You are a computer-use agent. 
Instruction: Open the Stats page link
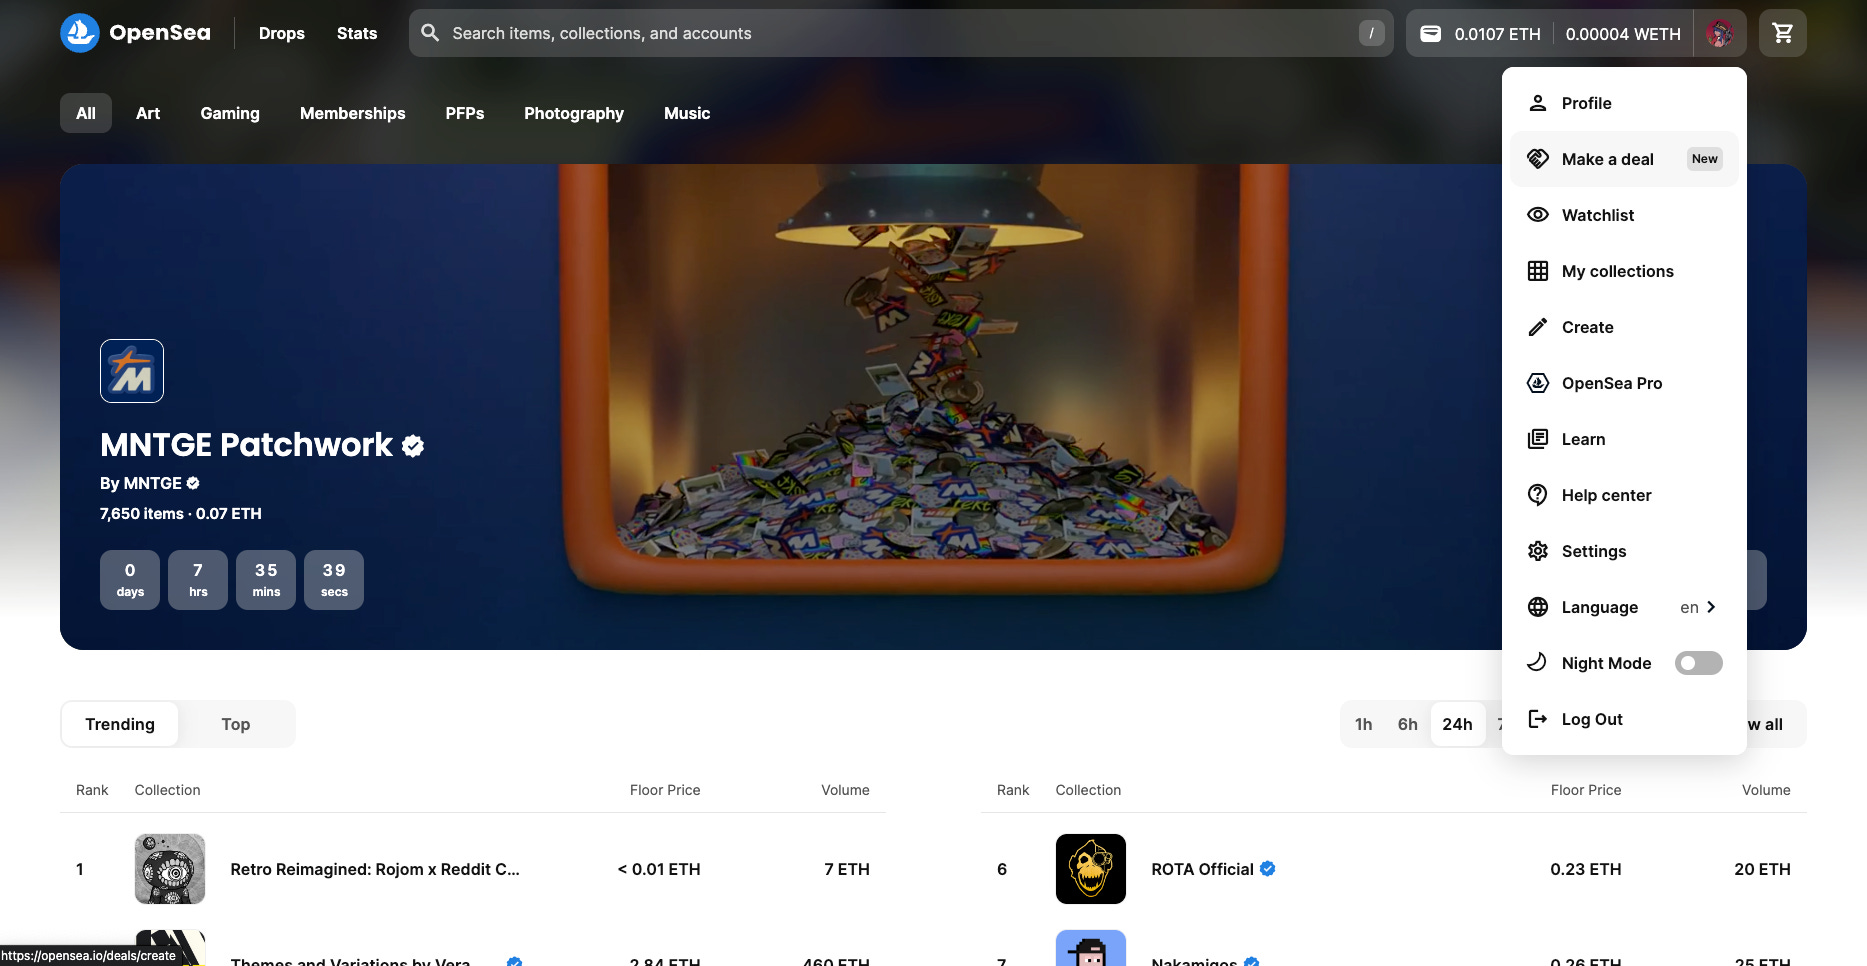[357, 33]
